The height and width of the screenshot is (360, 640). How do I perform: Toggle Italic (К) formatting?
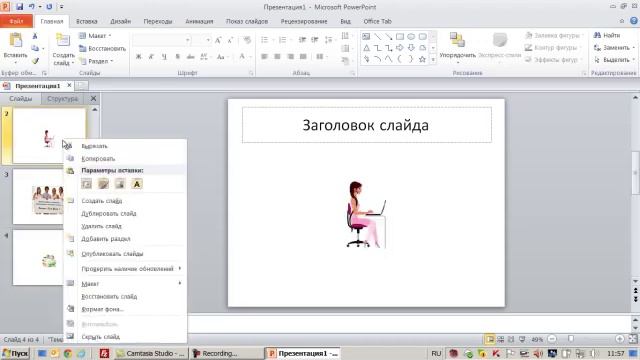click(151, 57)
